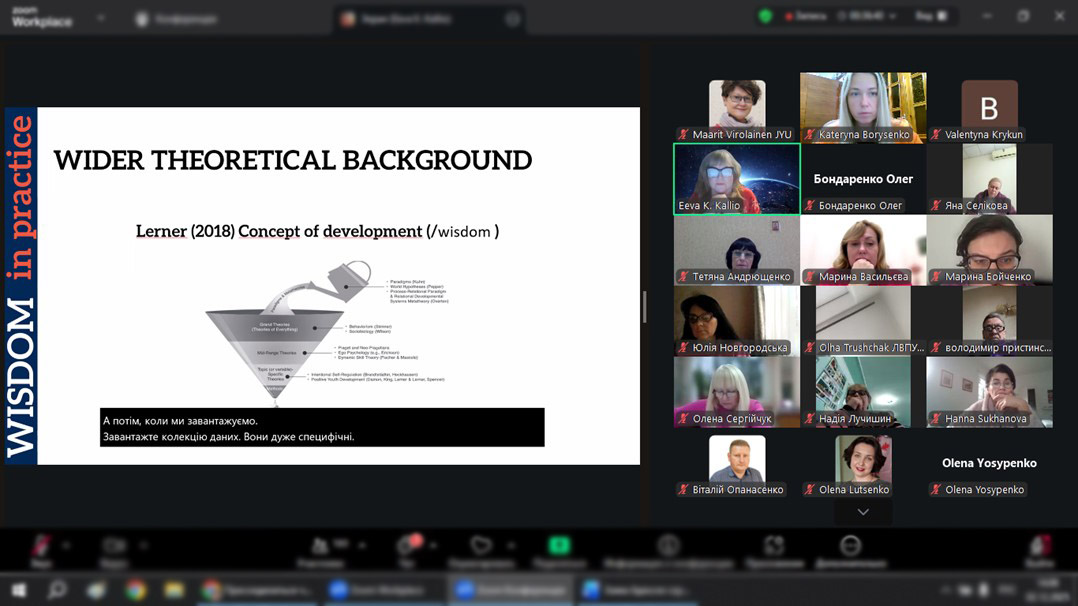Open the meeting information icon in toolbar
This screenshot has width=1078, height=606.
(x=668, y=547)
